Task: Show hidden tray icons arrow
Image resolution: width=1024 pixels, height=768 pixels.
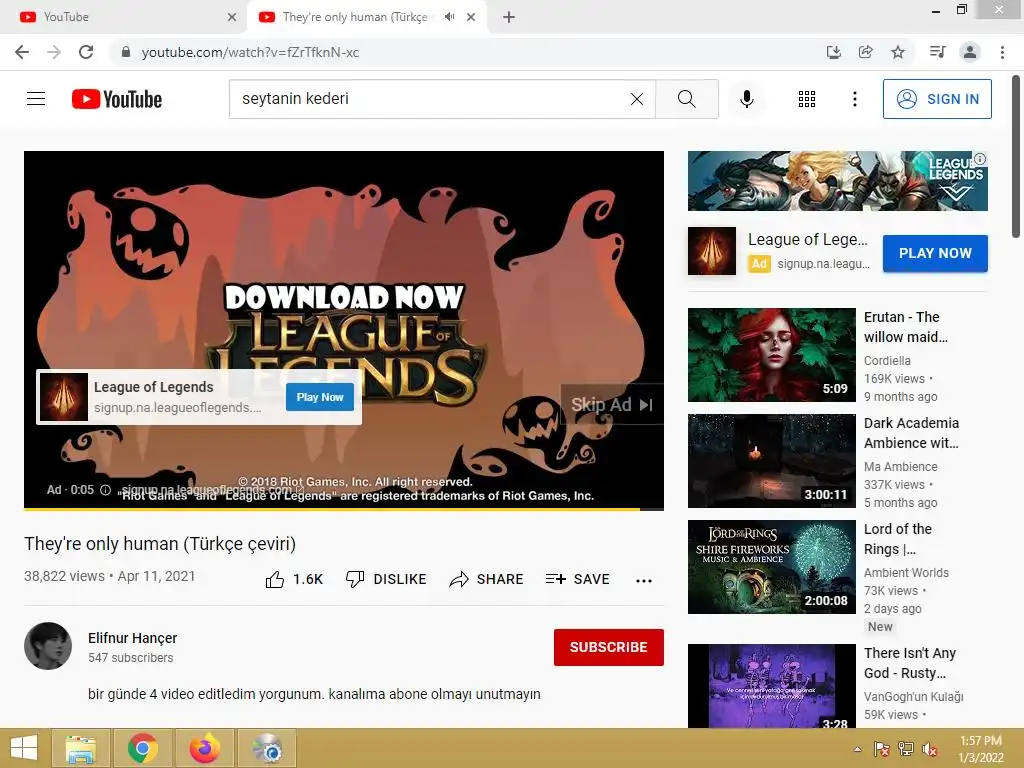Action: pyautogui.click(x=857, y=749)
